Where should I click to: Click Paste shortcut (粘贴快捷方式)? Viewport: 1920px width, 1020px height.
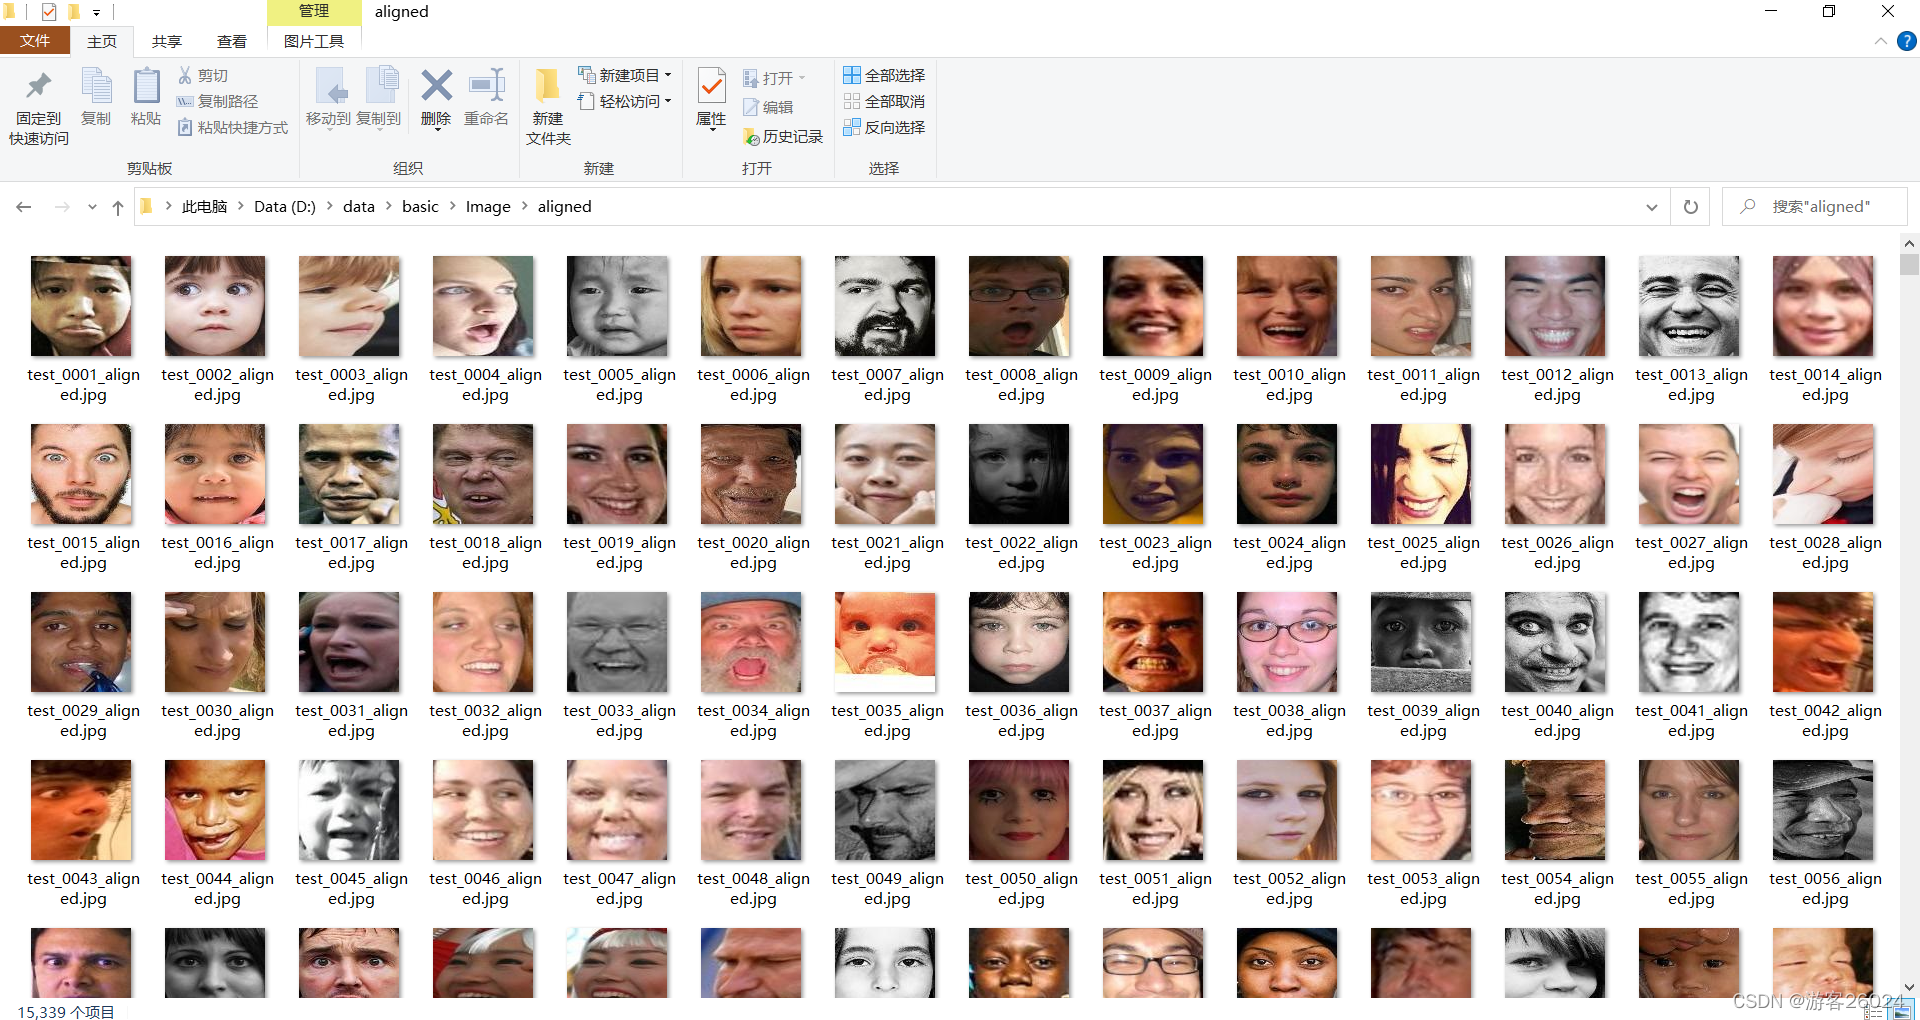(x=232, y=127)
